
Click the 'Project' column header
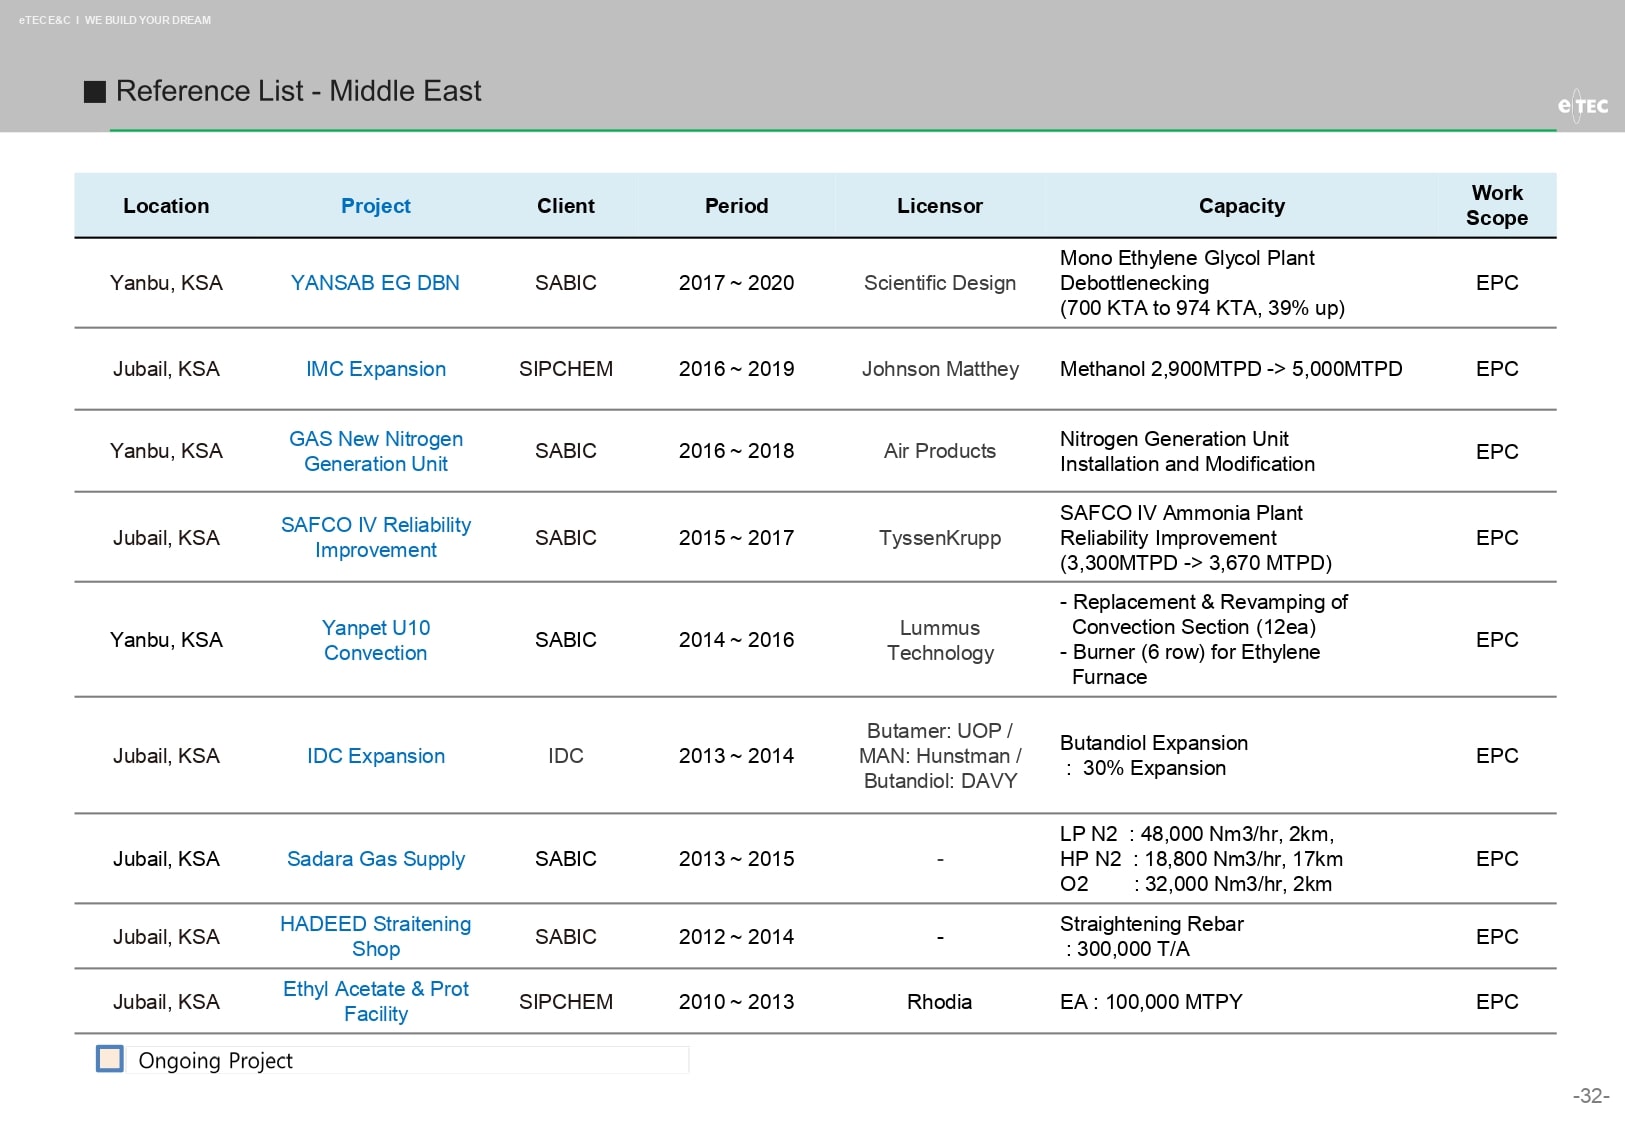click(x=376, y=206)
